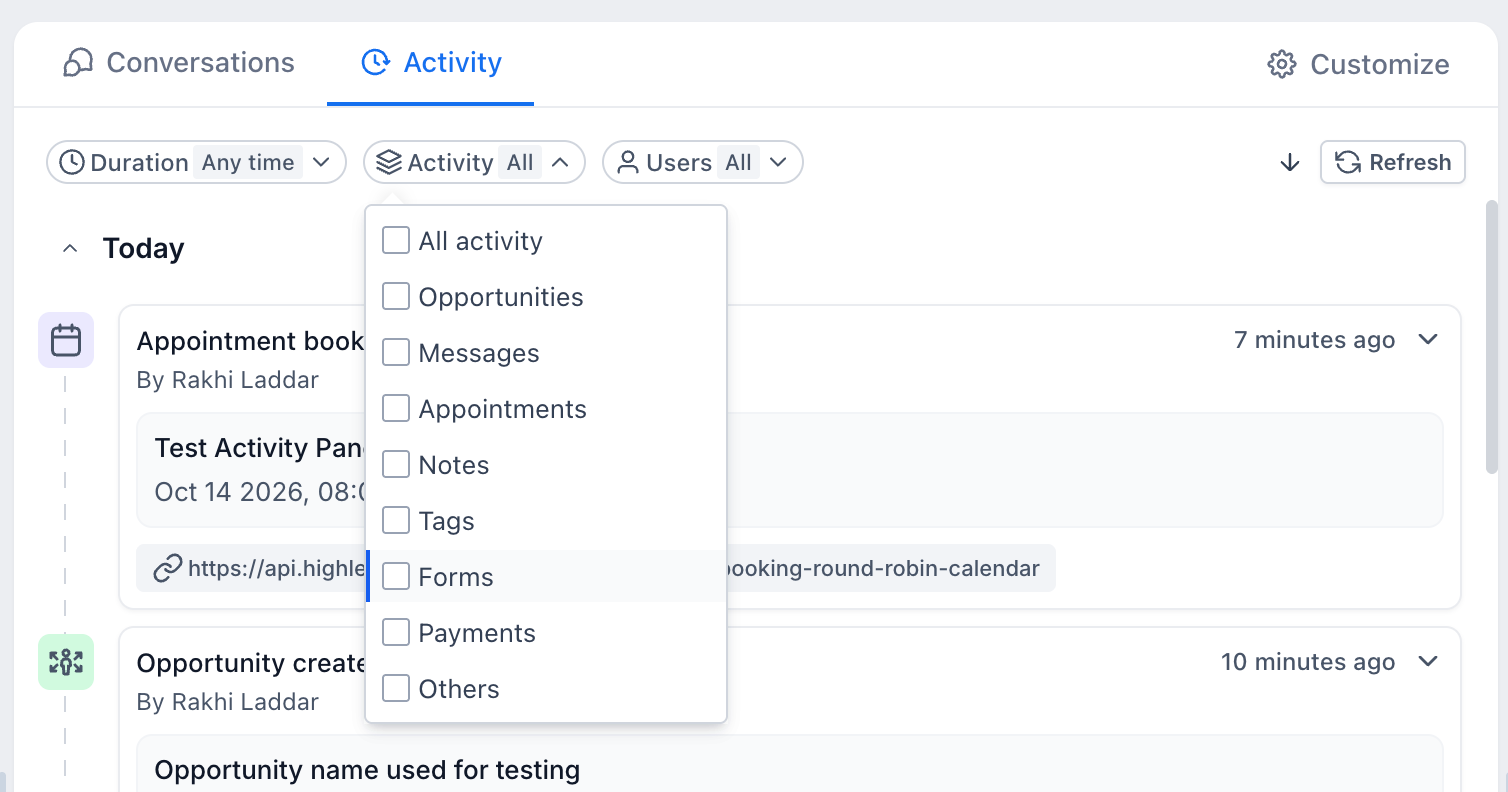Toggle the Tags checkbox
Image resolution: width=1508 pixels, height=792 pixels.
[396, 520]
